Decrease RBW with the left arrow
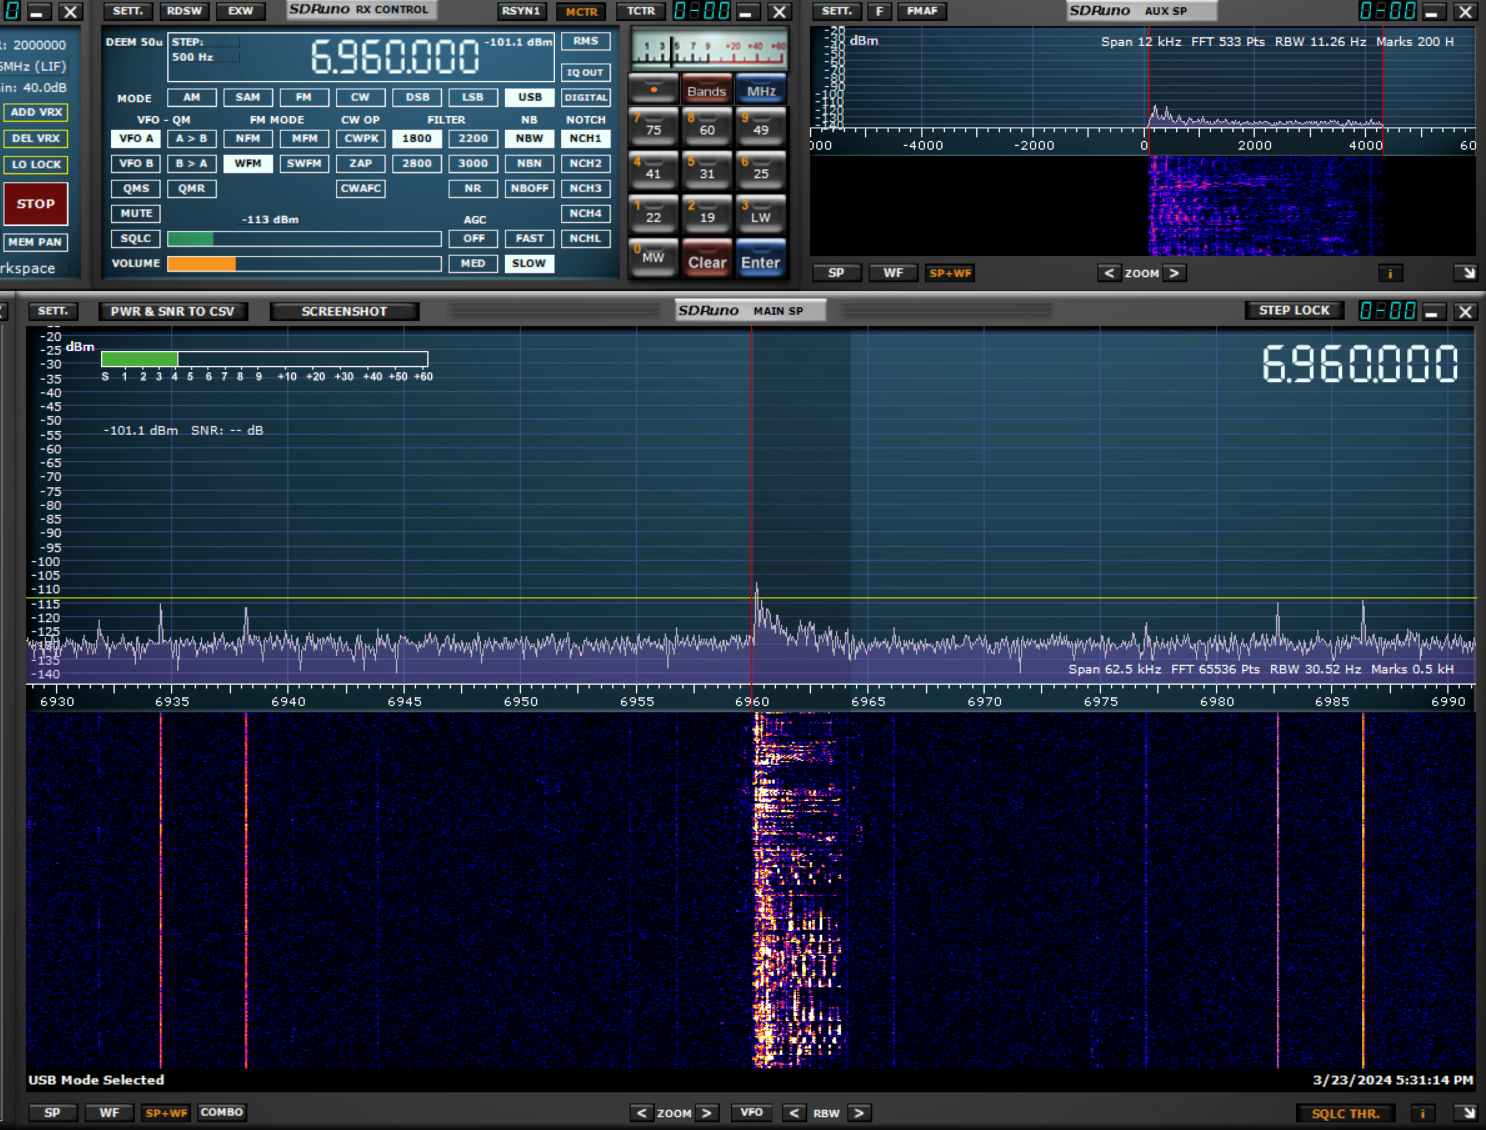 point(794,1113)
